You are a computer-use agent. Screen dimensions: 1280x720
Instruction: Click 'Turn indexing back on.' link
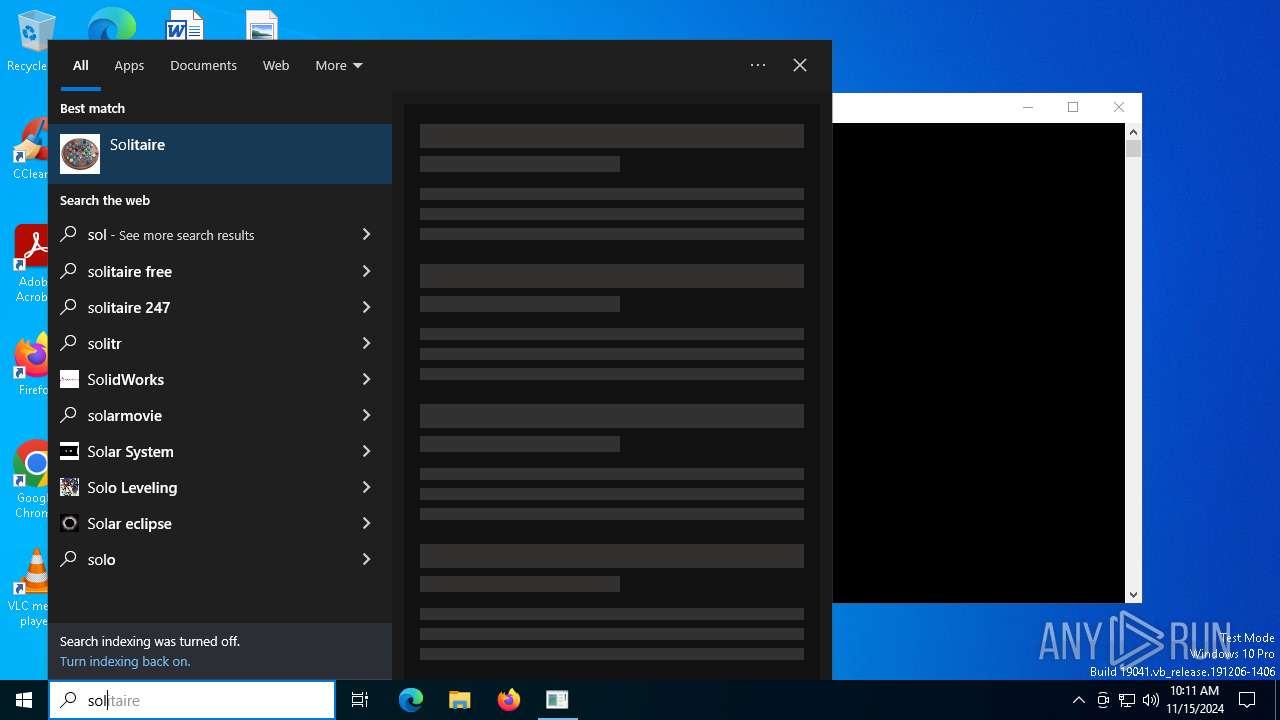tap(125, 661)
